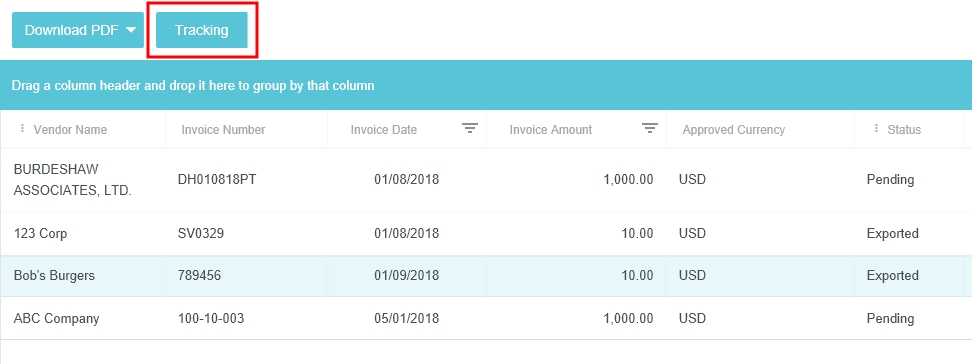Click the 10.00 amount for Bob's Burgers
Image resolution: width=972 pixels, height=364 pixels.
(x=637, y=275)
